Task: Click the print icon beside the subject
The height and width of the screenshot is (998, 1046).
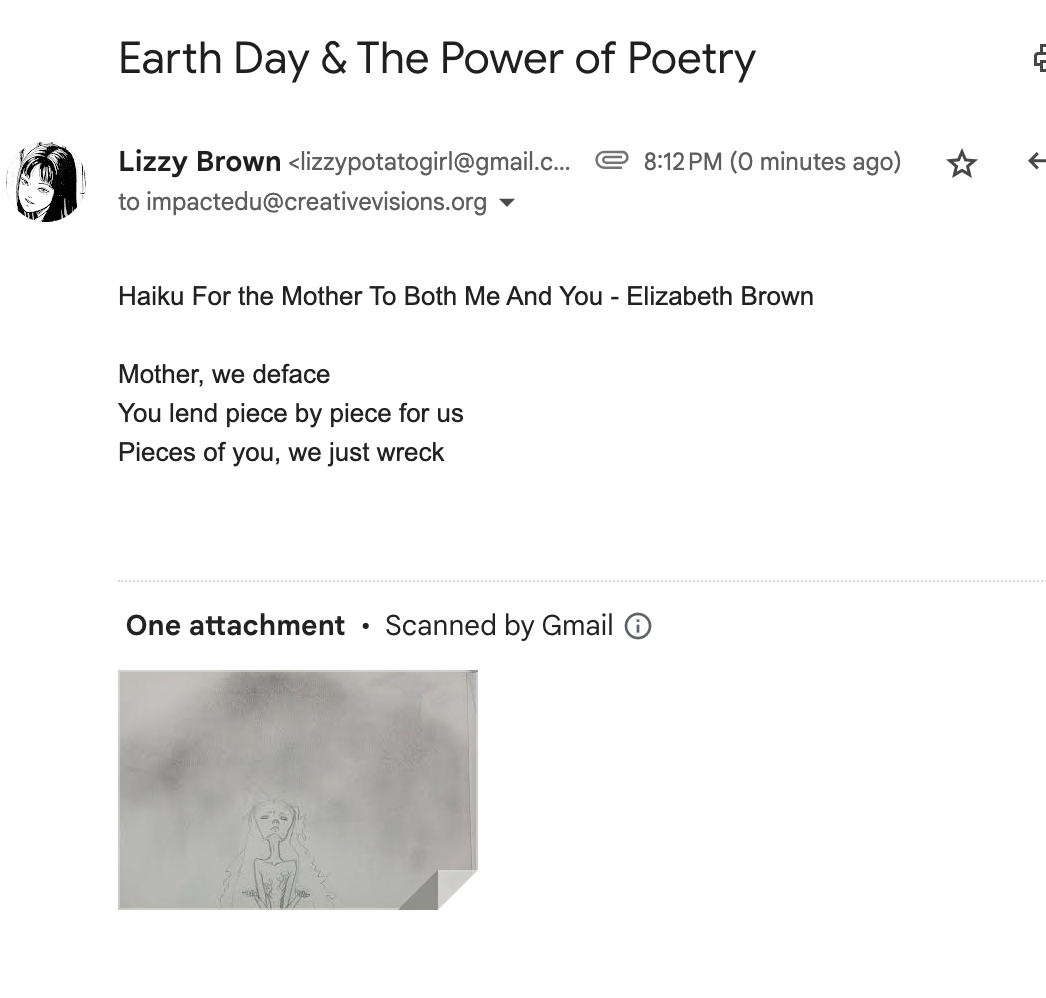Action: click(x=1039, y=59)
